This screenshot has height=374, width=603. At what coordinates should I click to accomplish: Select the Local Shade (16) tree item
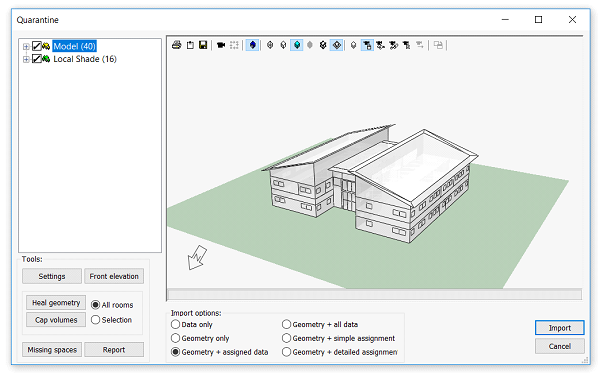(85, 59)
